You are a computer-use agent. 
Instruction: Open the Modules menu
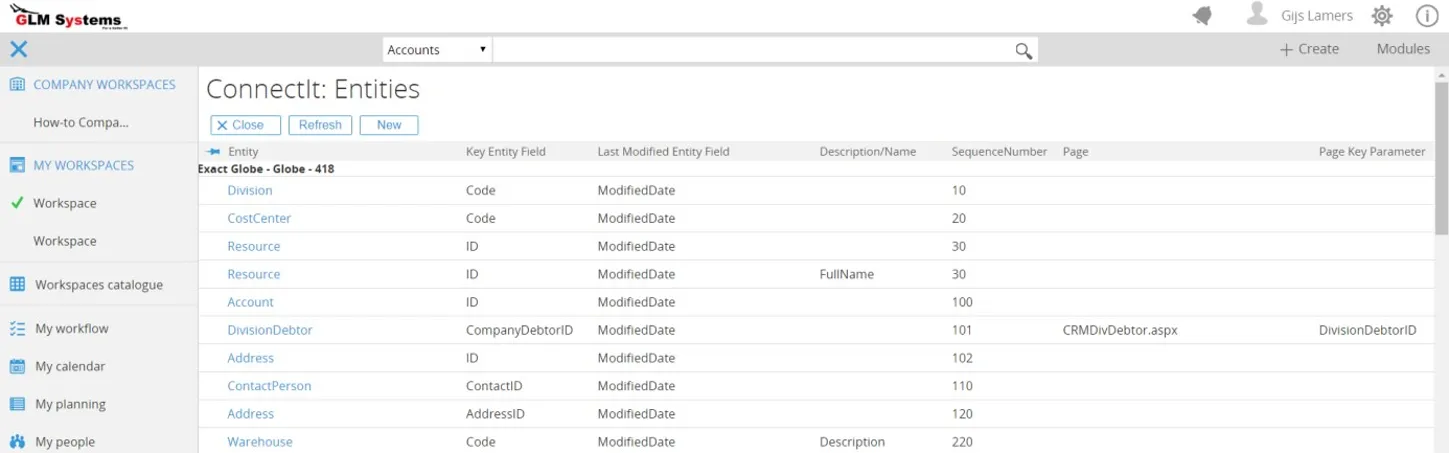[x=1402, y=49]
